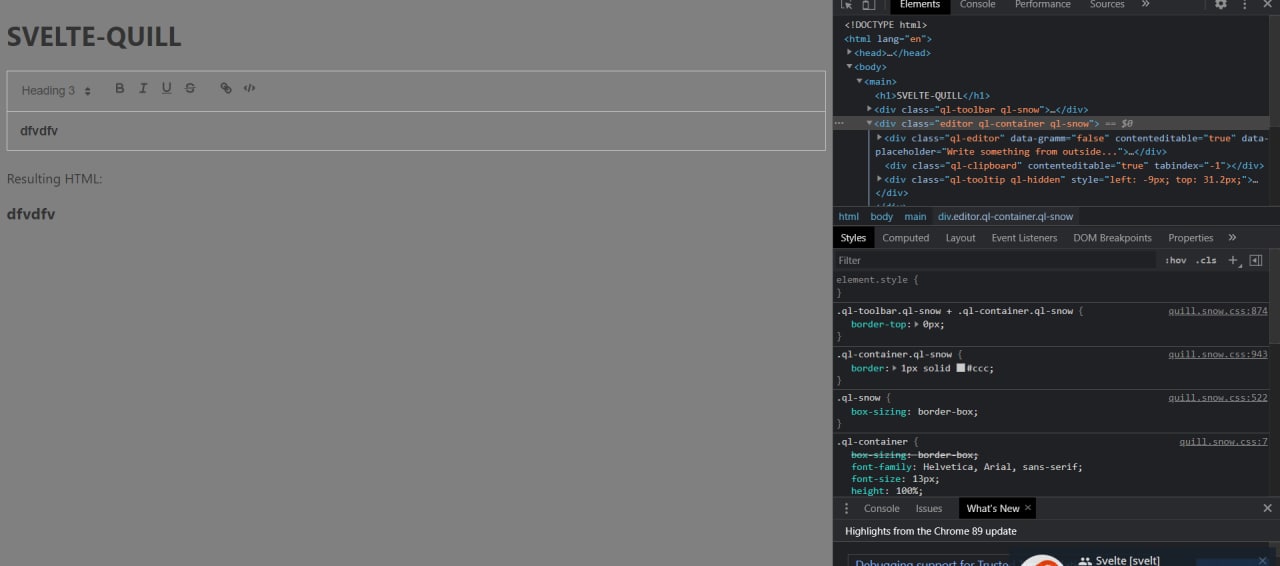
Task: Close the What's New tab
Action: pyautogui.click(x=1027, y=508)
